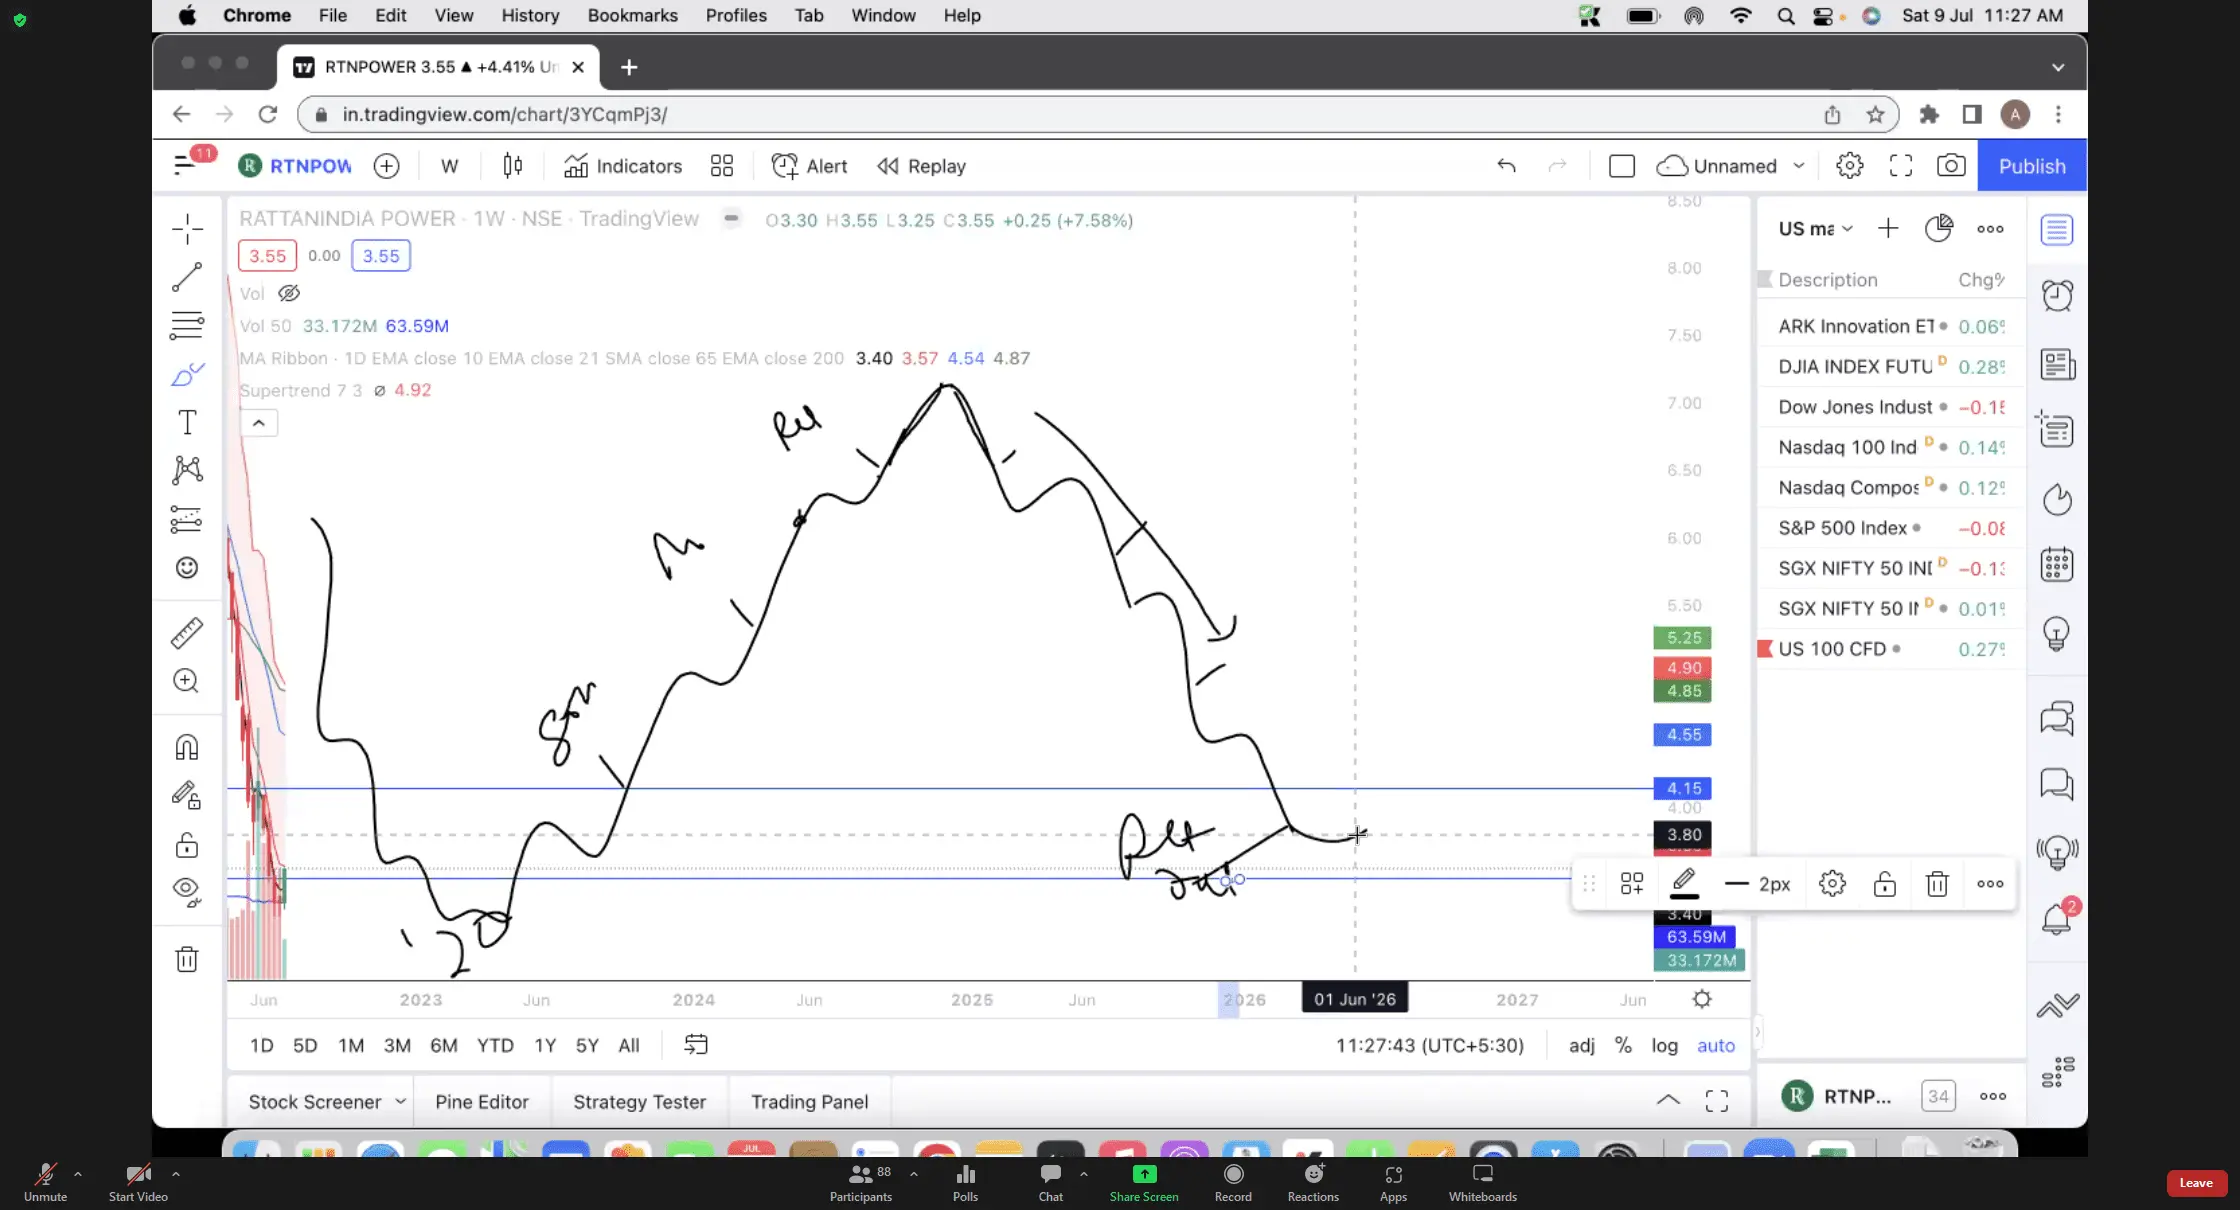Toggle log scale on price axis
This screenshot has height=1210, width=2240.
[1664, 1045]
